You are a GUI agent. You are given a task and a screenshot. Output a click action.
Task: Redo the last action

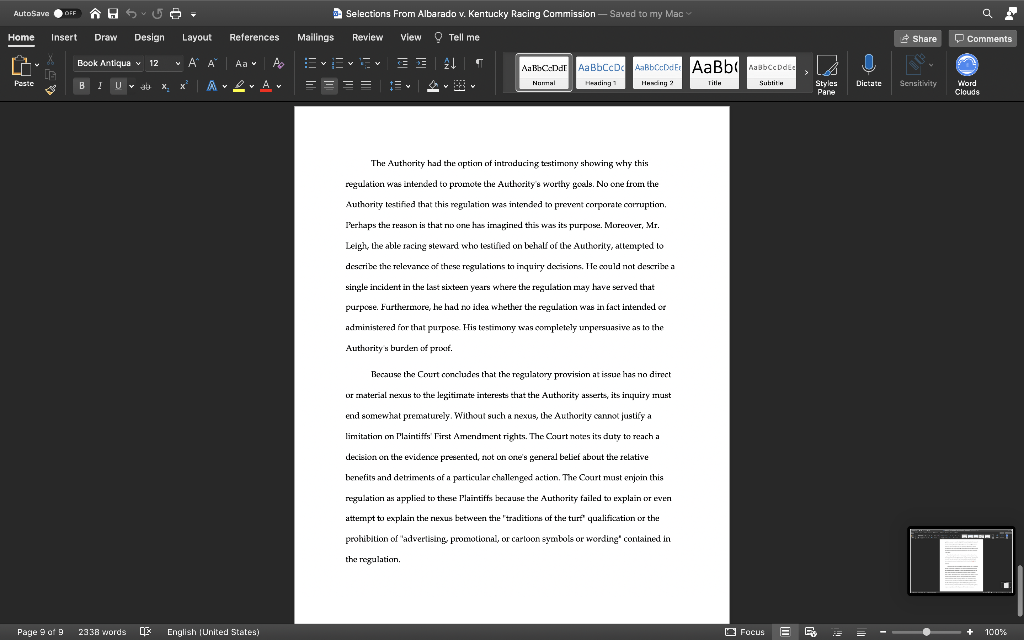(157, 13)
